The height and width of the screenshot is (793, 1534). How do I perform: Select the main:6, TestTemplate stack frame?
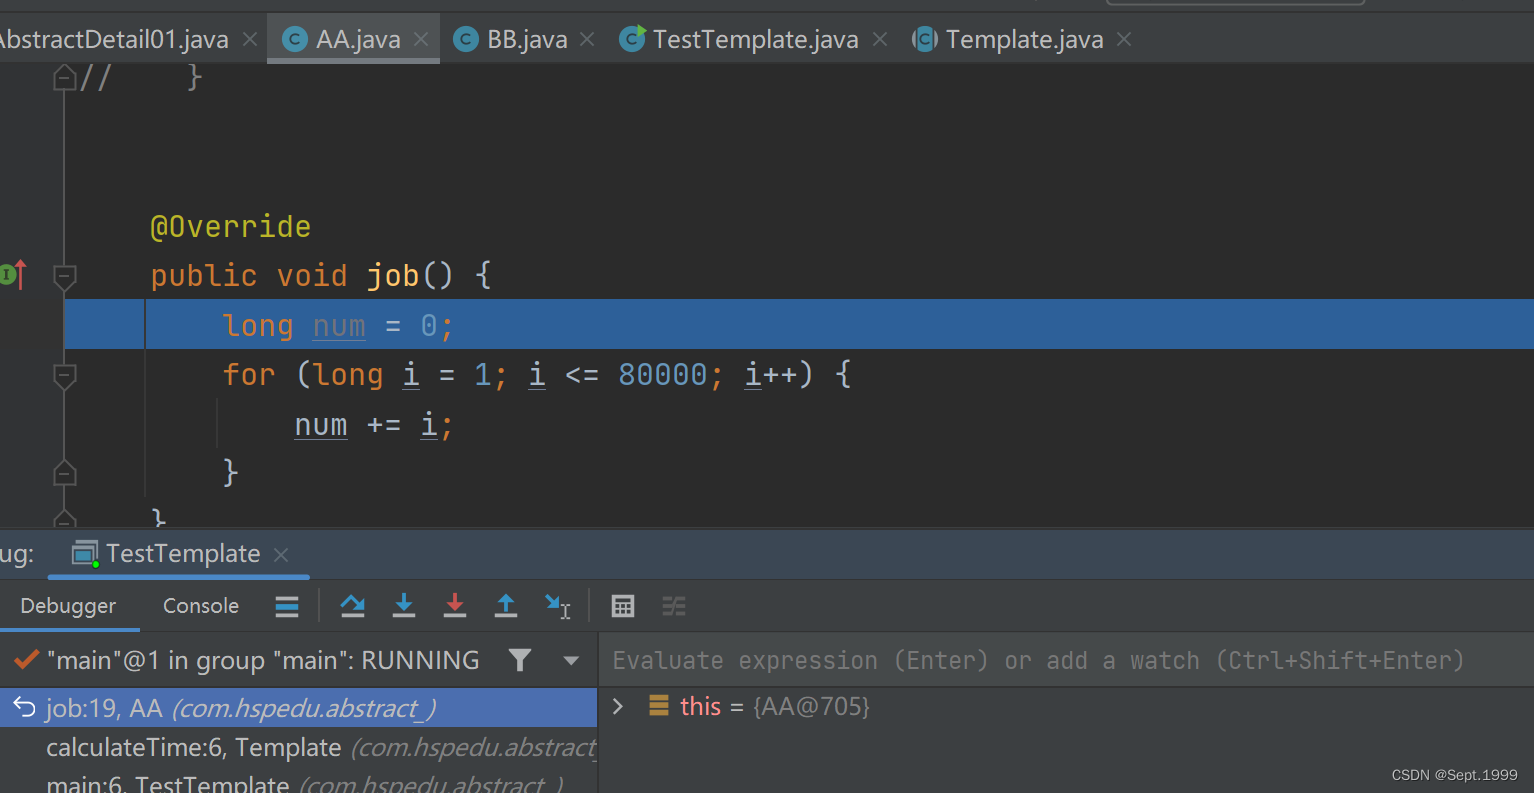coord(298,782)
